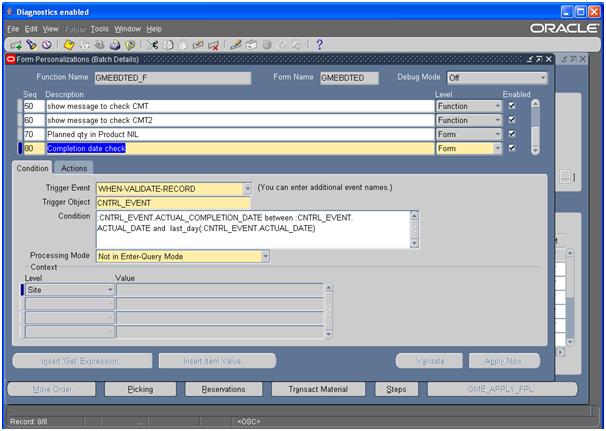Click the Save toolbar icon
The width and height of the screenshot is (606, 431).
(x=69, y=45)
